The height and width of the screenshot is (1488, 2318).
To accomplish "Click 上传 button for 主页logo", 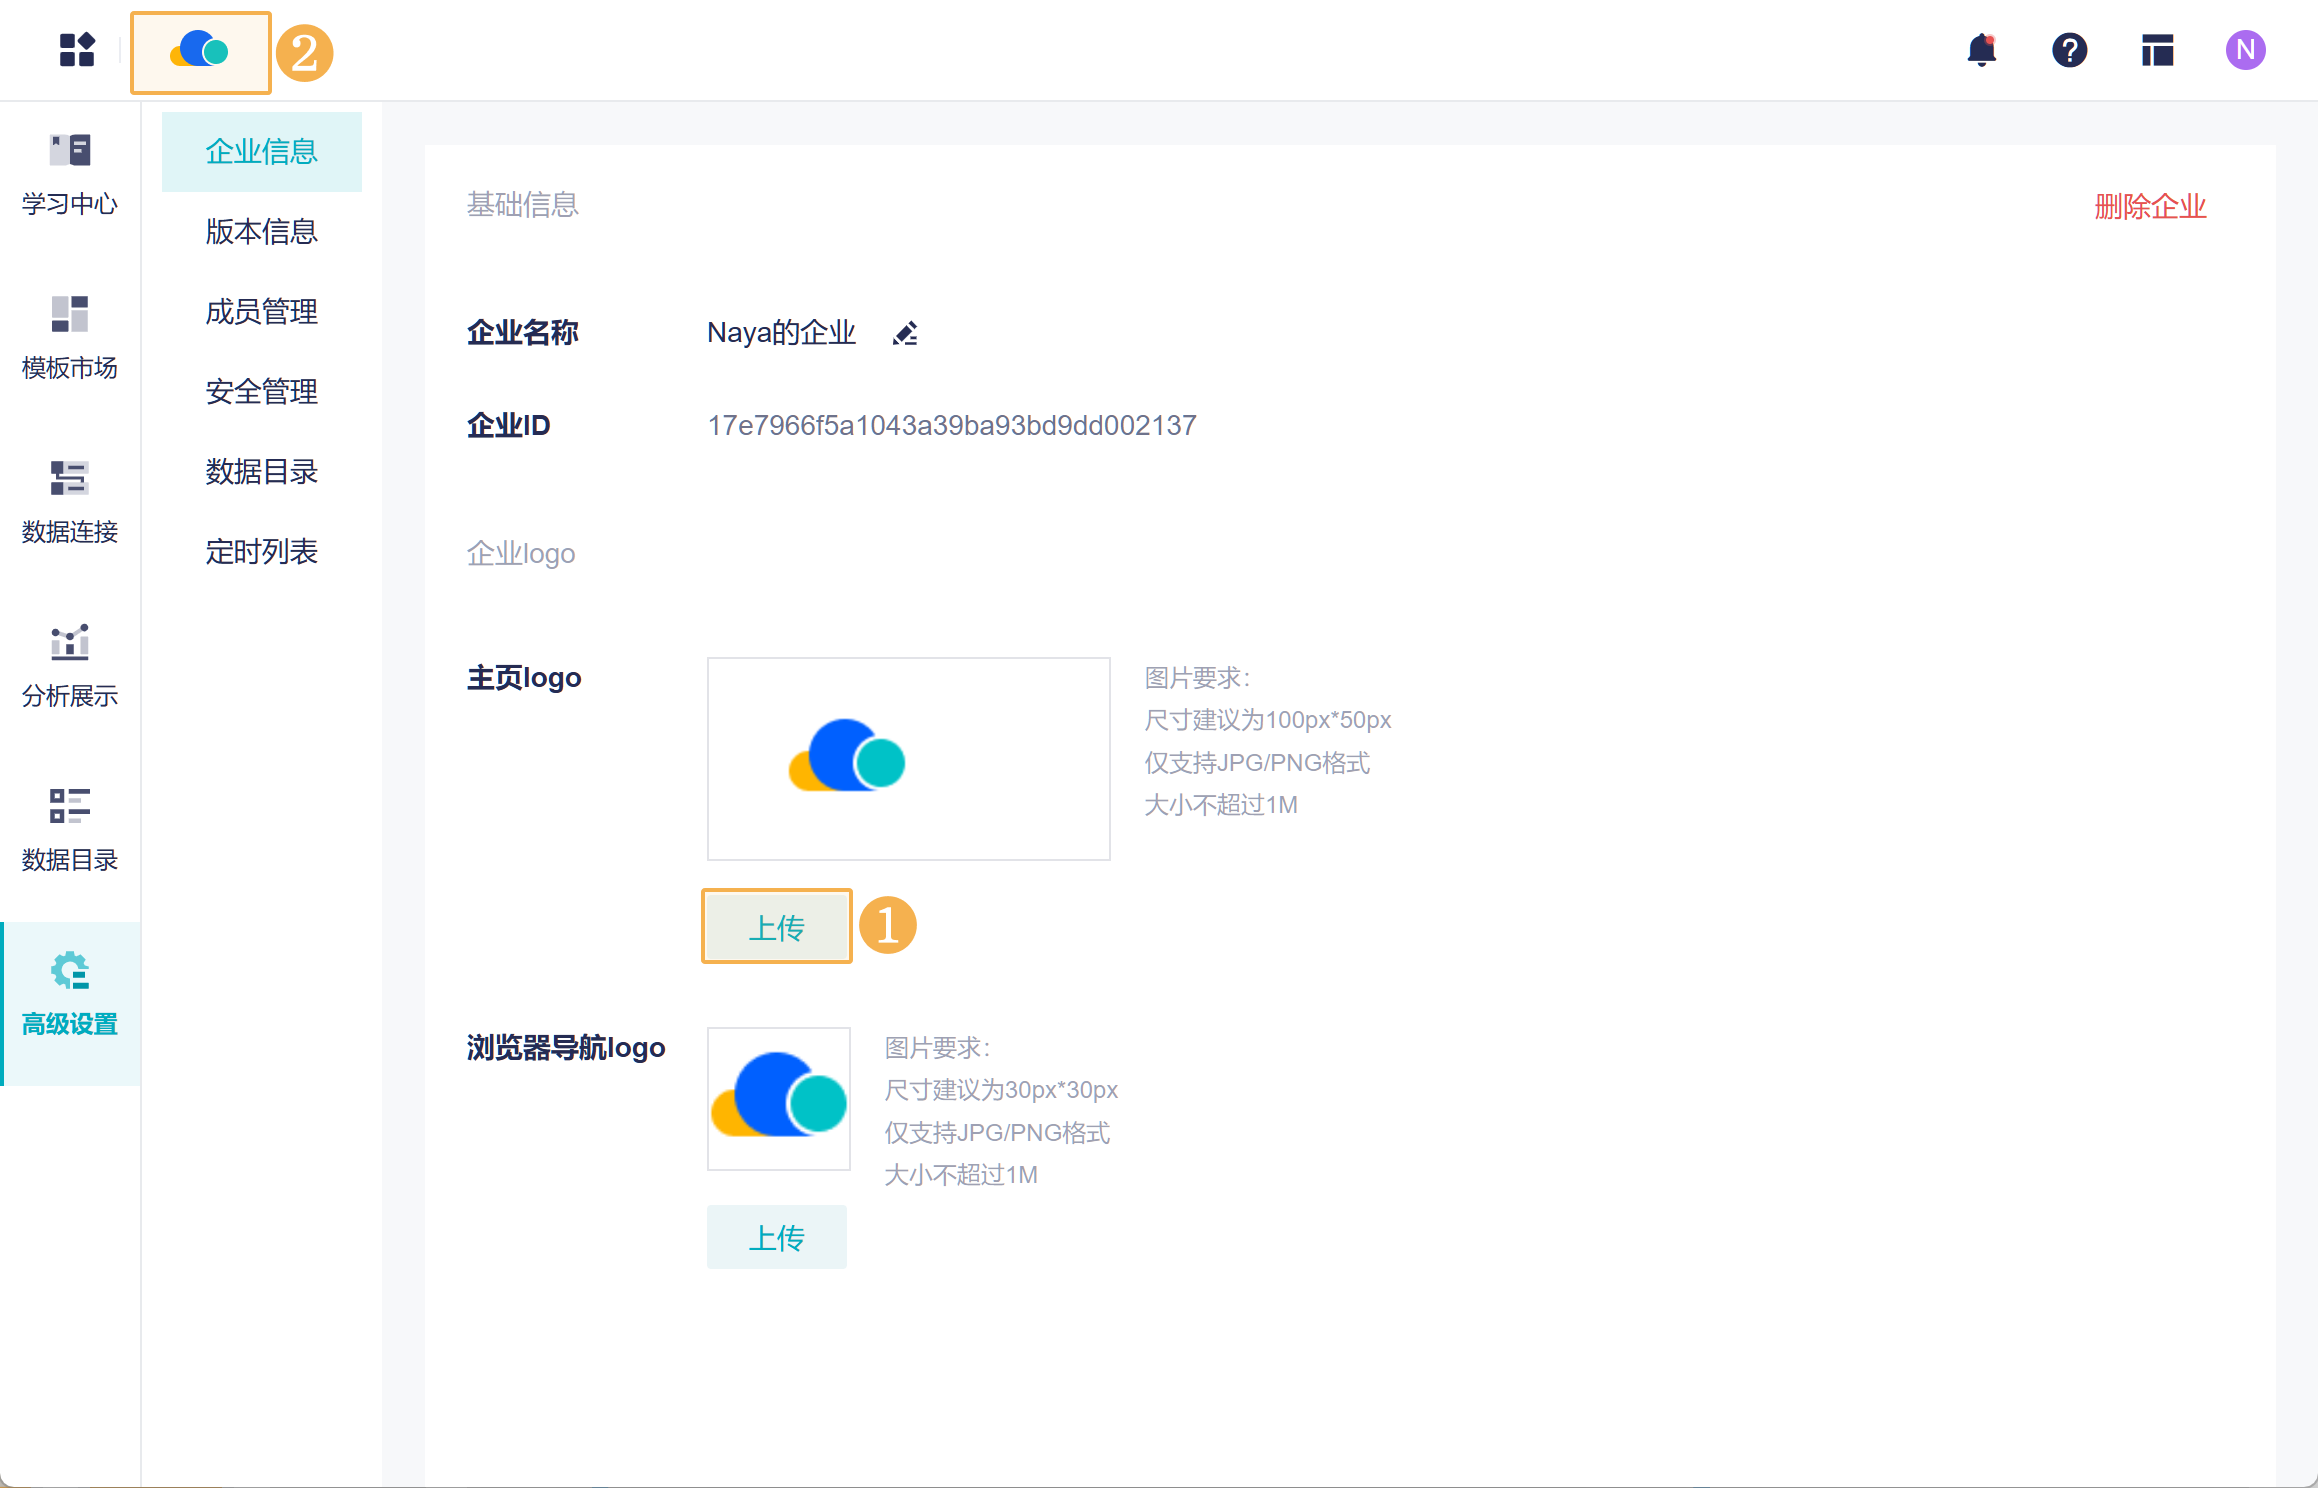I will click(x=777, y=927).
